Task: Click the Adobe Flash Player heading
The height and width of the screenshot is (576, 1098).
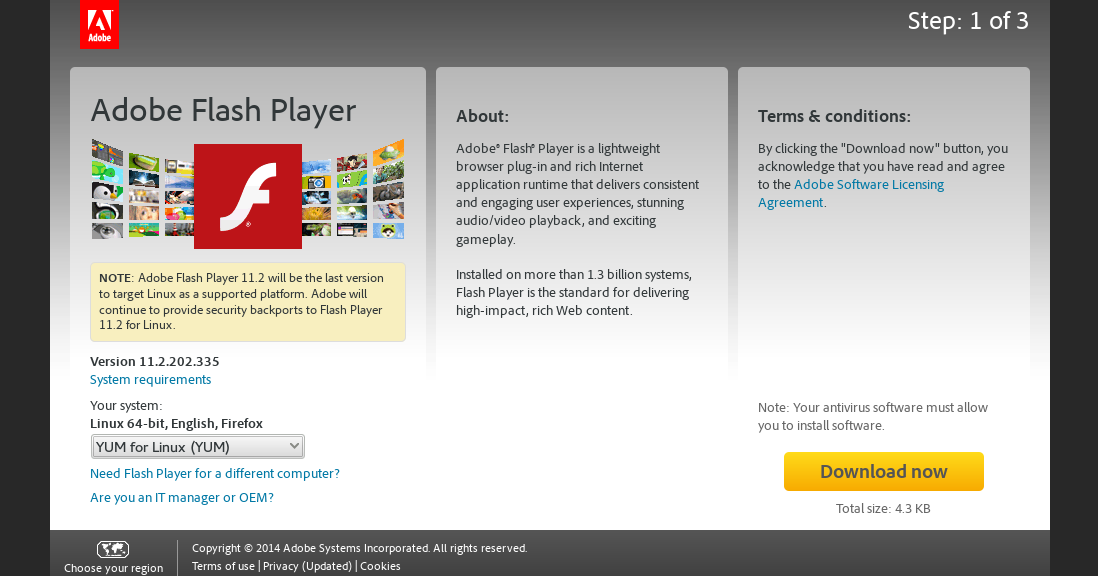Action: pos(223,111)
